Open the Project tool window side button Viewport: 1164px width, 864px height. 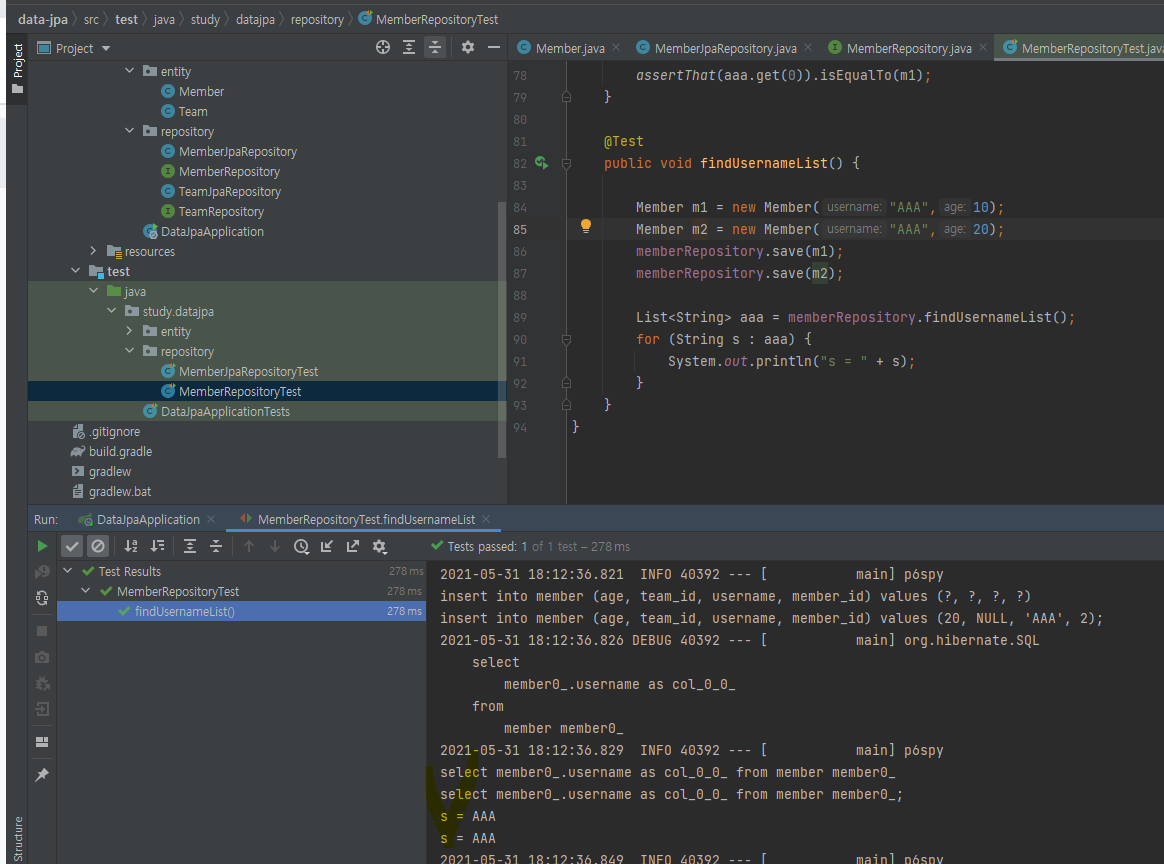17,68
